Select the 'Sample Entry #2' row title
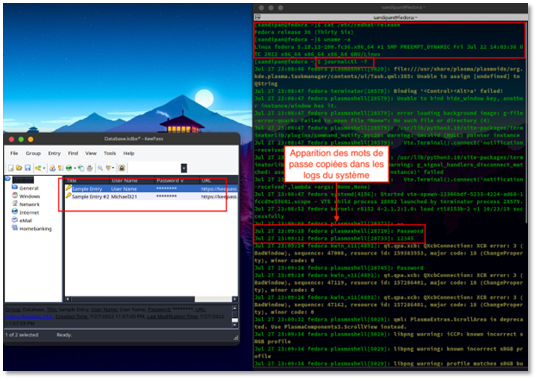The width and height of the screenshot is (538, 381). (91, 197)
